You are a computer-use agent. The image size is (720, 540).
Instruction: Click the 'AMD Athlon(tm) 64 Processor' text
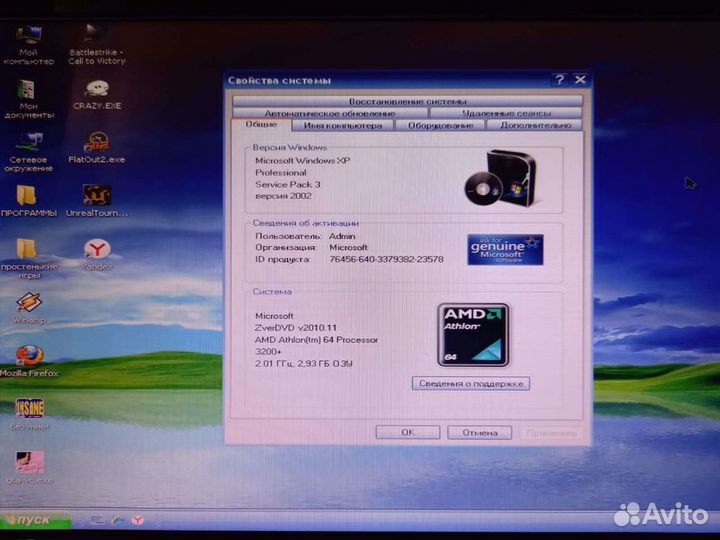coord(316,340)
